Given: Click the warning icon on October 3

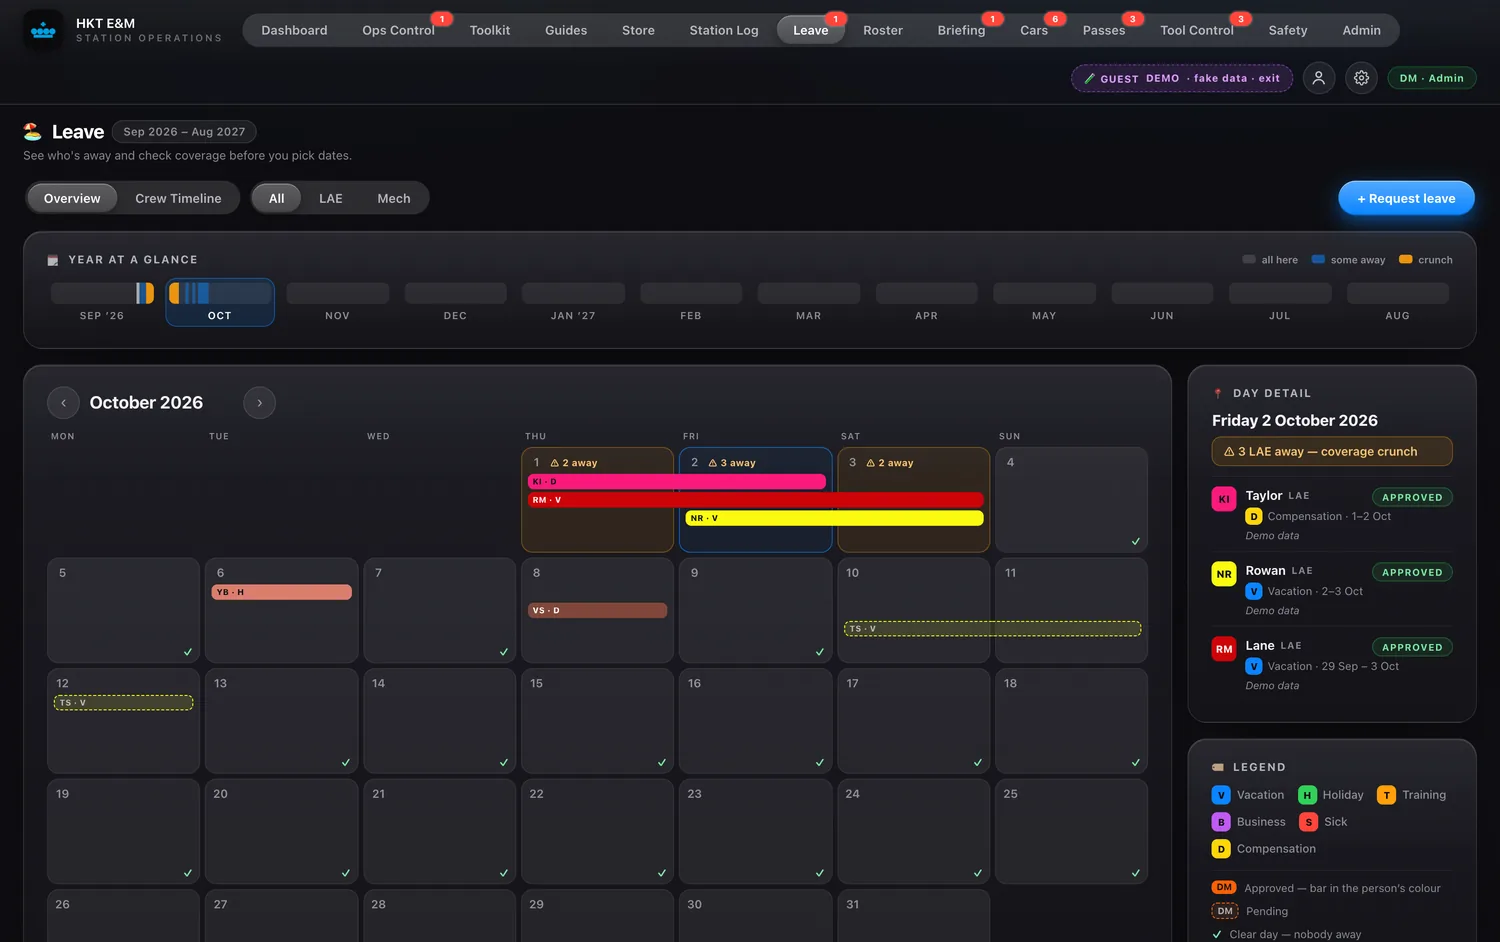Looking at the screenshot, I should pyautogui.click(x=870, y=463).
